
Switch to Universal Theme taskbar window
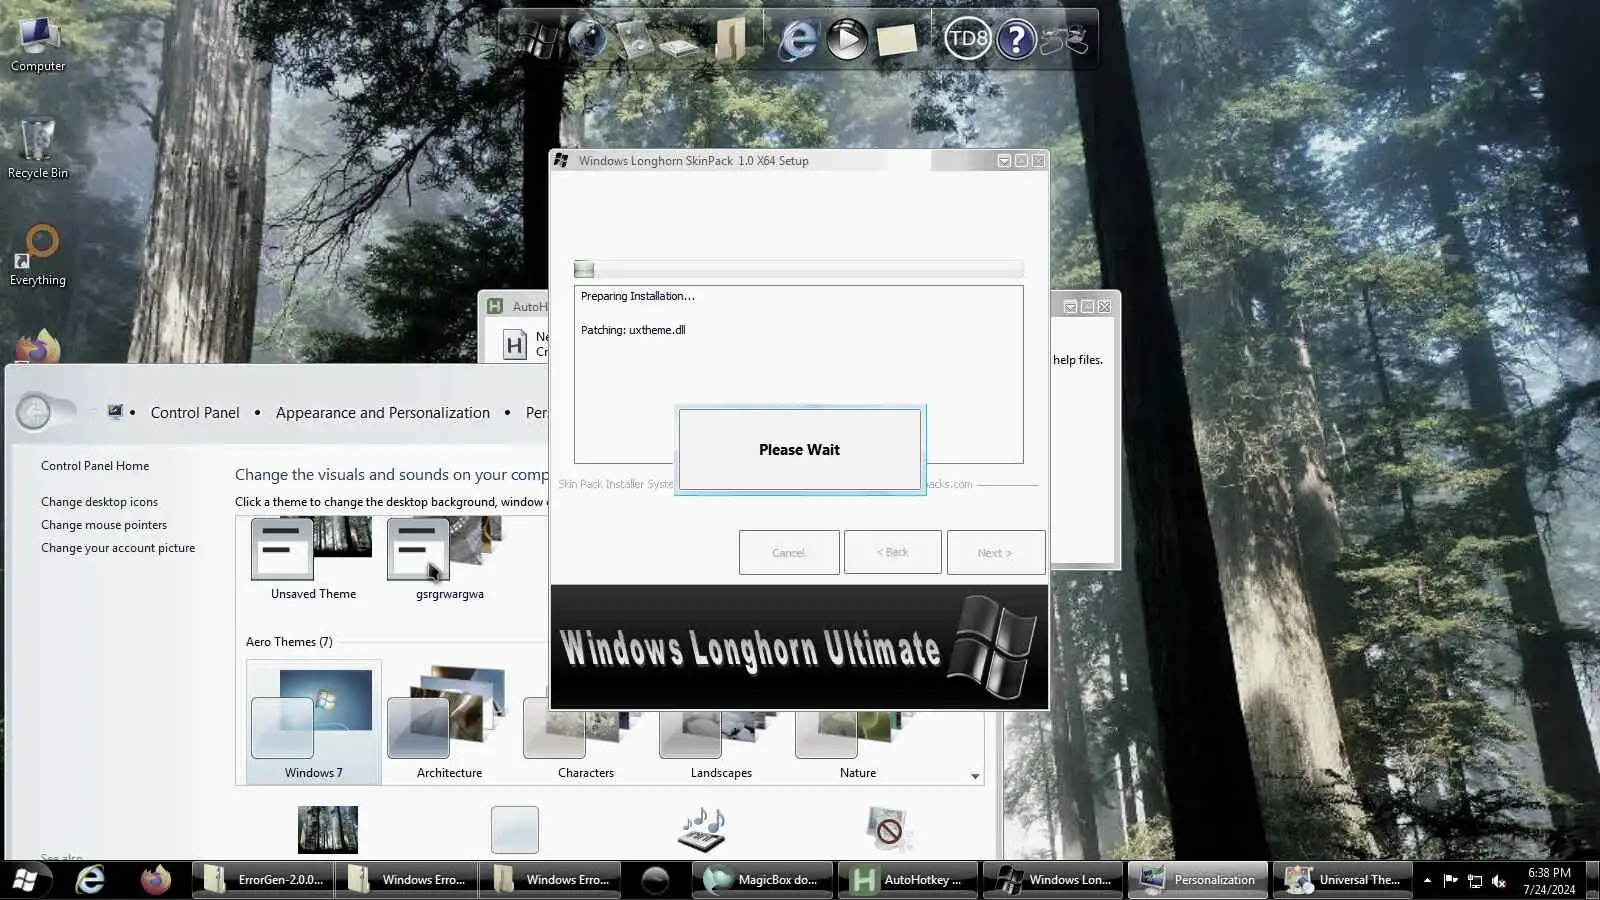click(1343, 880)
